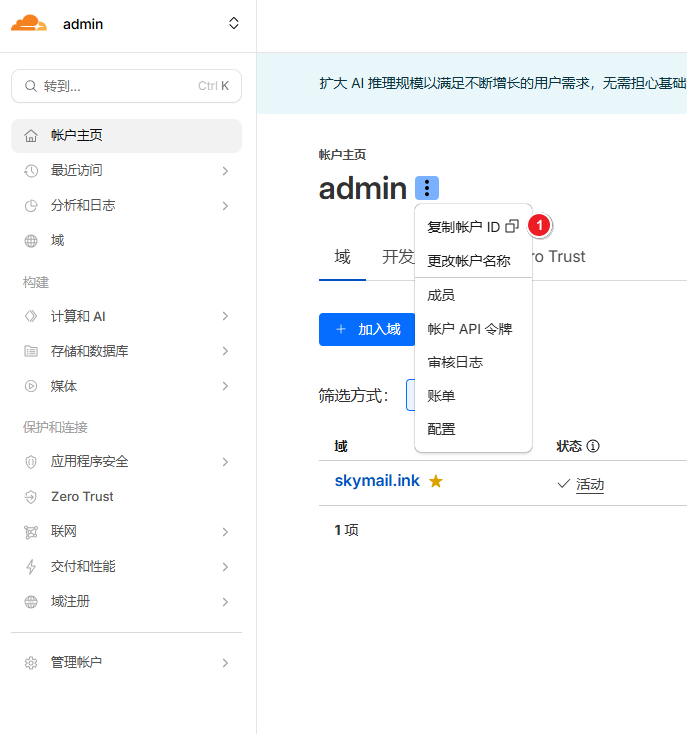The height and width of the screenshot is (734, 687).
Task: Expand the 计算和 AI section chevron
Action: 225,316
